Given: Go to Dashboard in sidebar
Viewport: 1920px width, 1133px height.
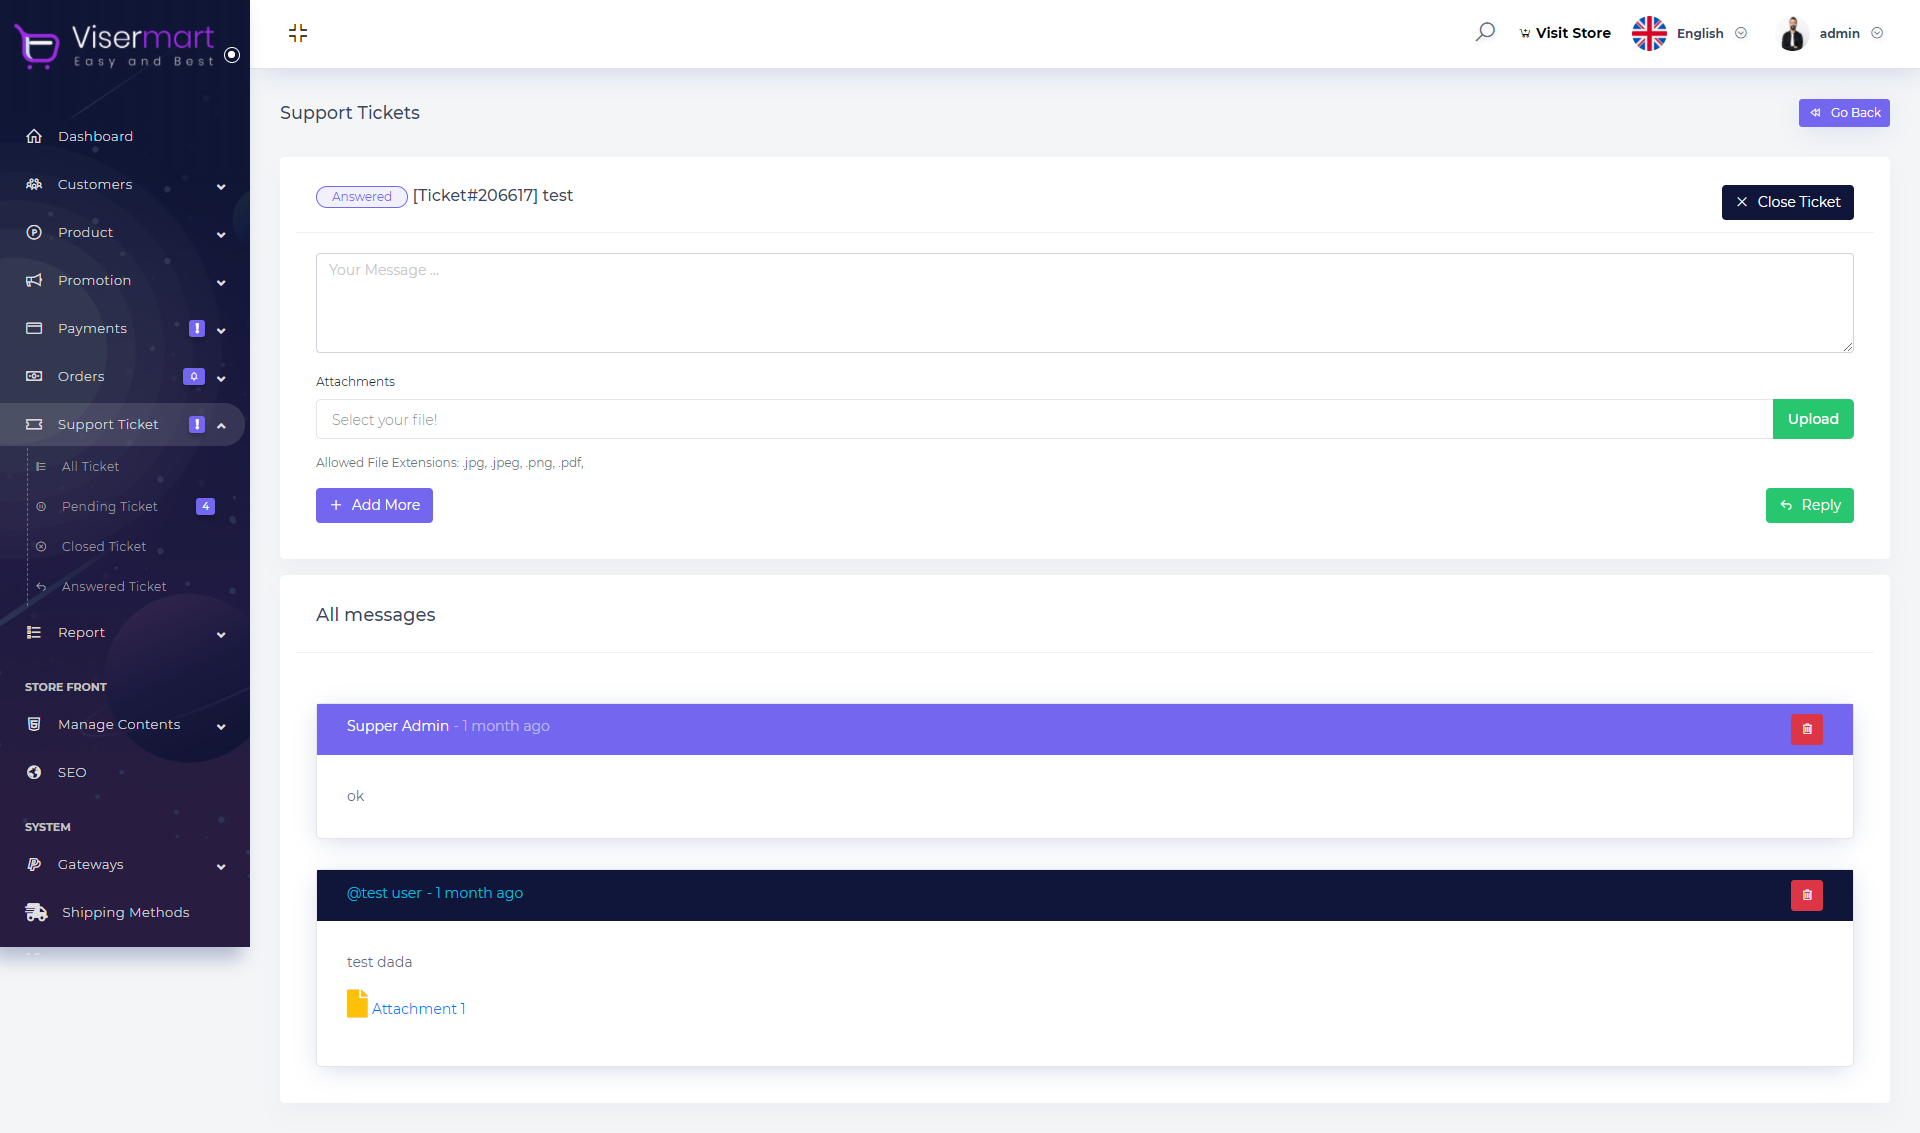Looking at the screenshot, I should coord(95,136).
